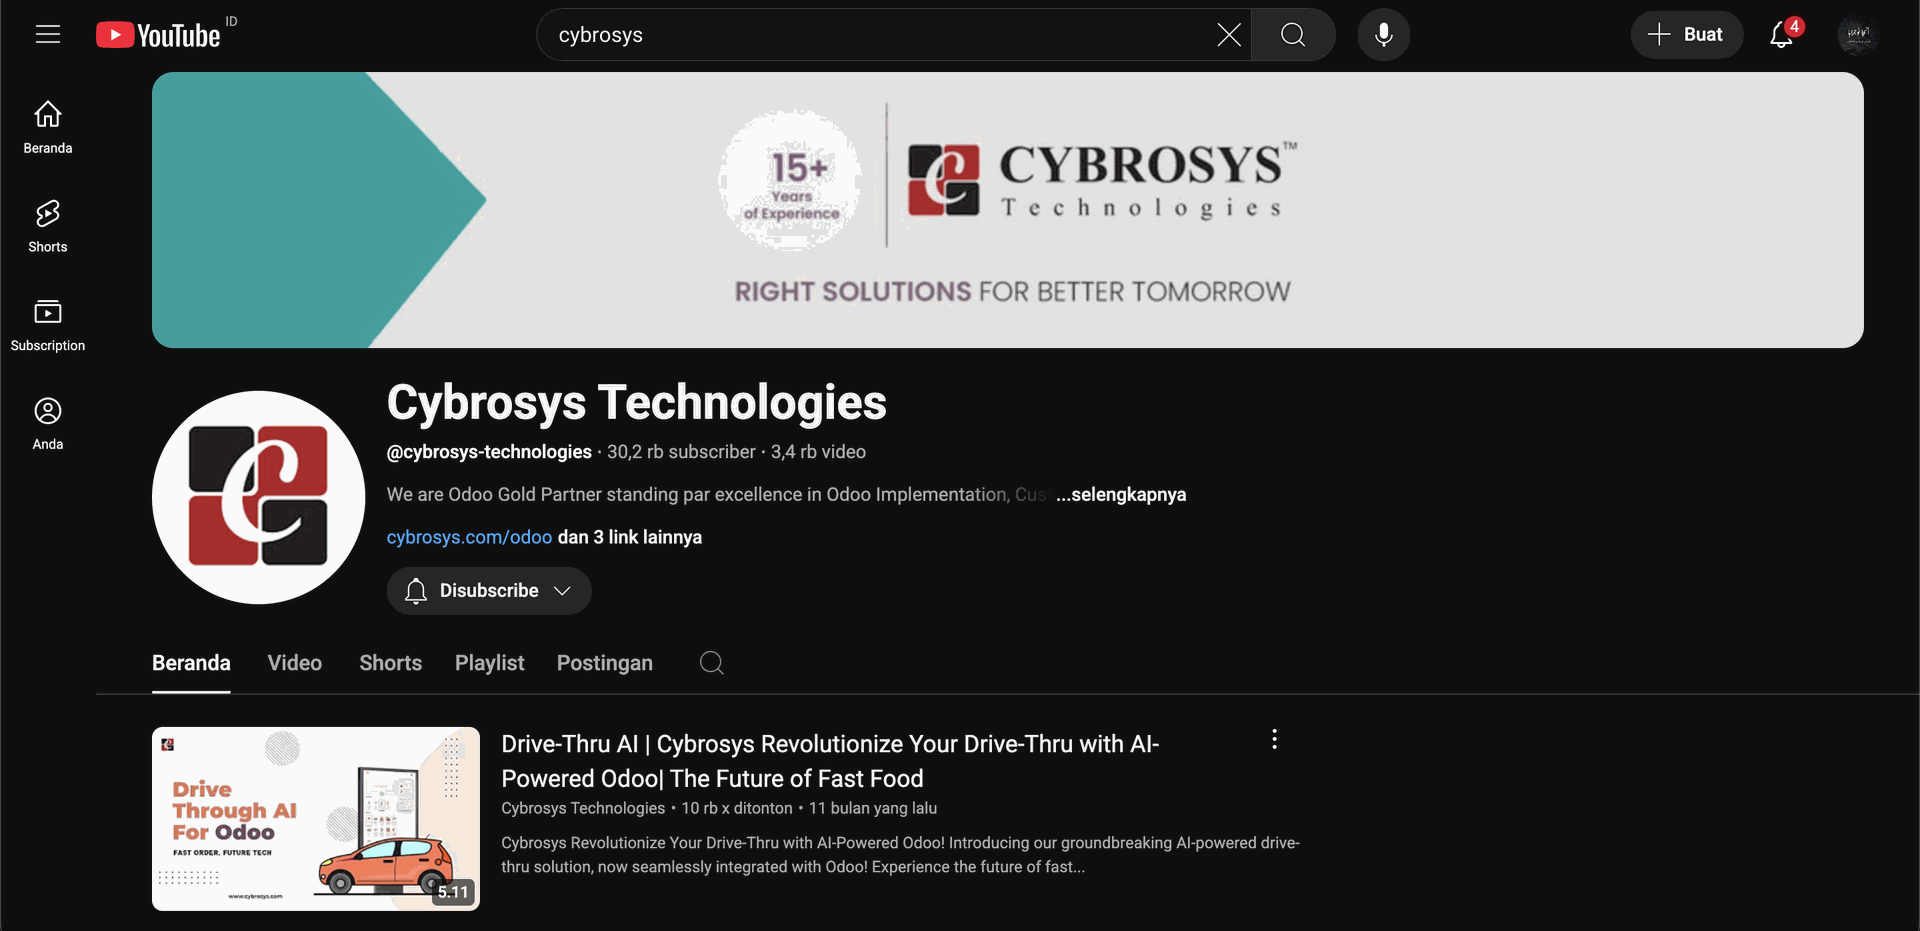Open Drive-Thru AI video title

tap(830, 761)
